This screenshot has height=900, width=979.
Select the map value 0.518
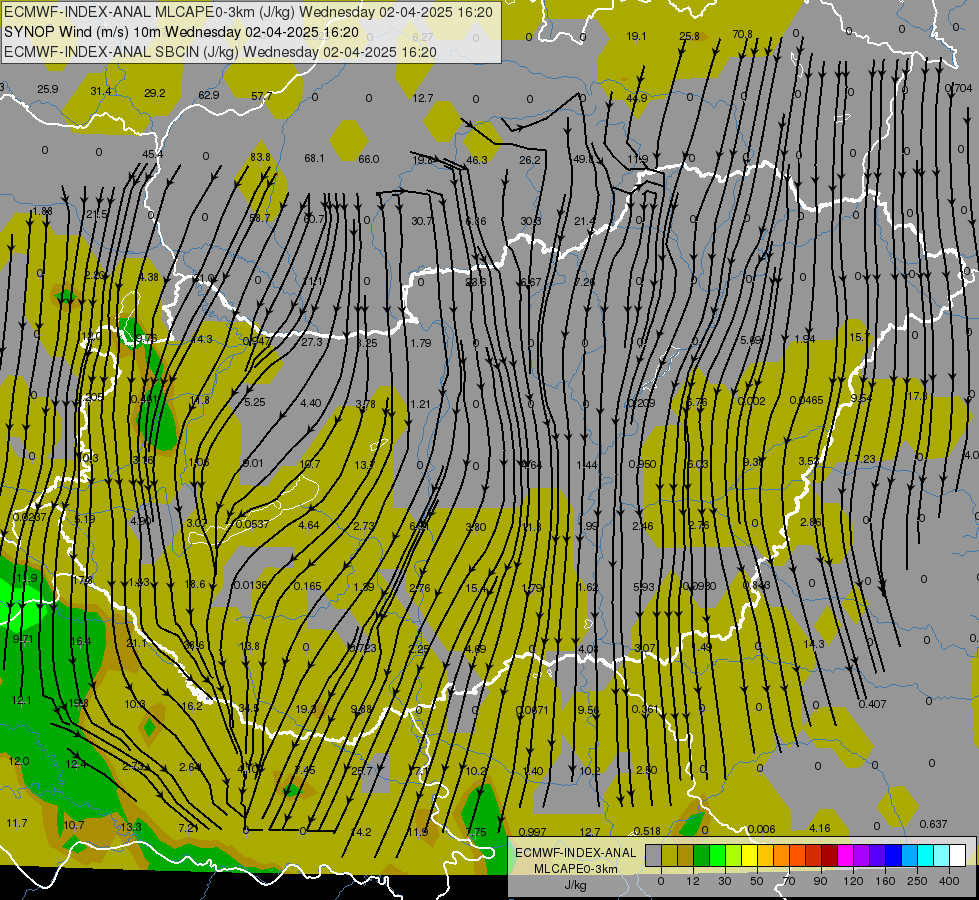click(647, 831)
